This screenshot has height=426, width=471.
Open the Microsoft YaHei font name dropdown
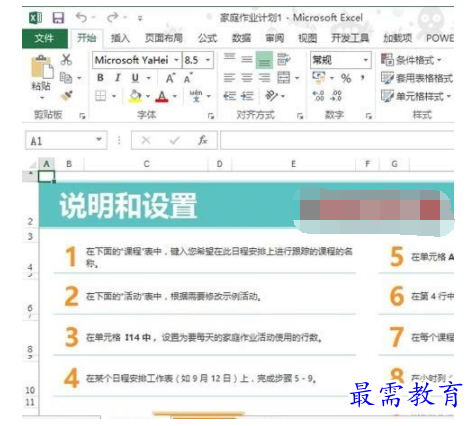coord(176,60)
